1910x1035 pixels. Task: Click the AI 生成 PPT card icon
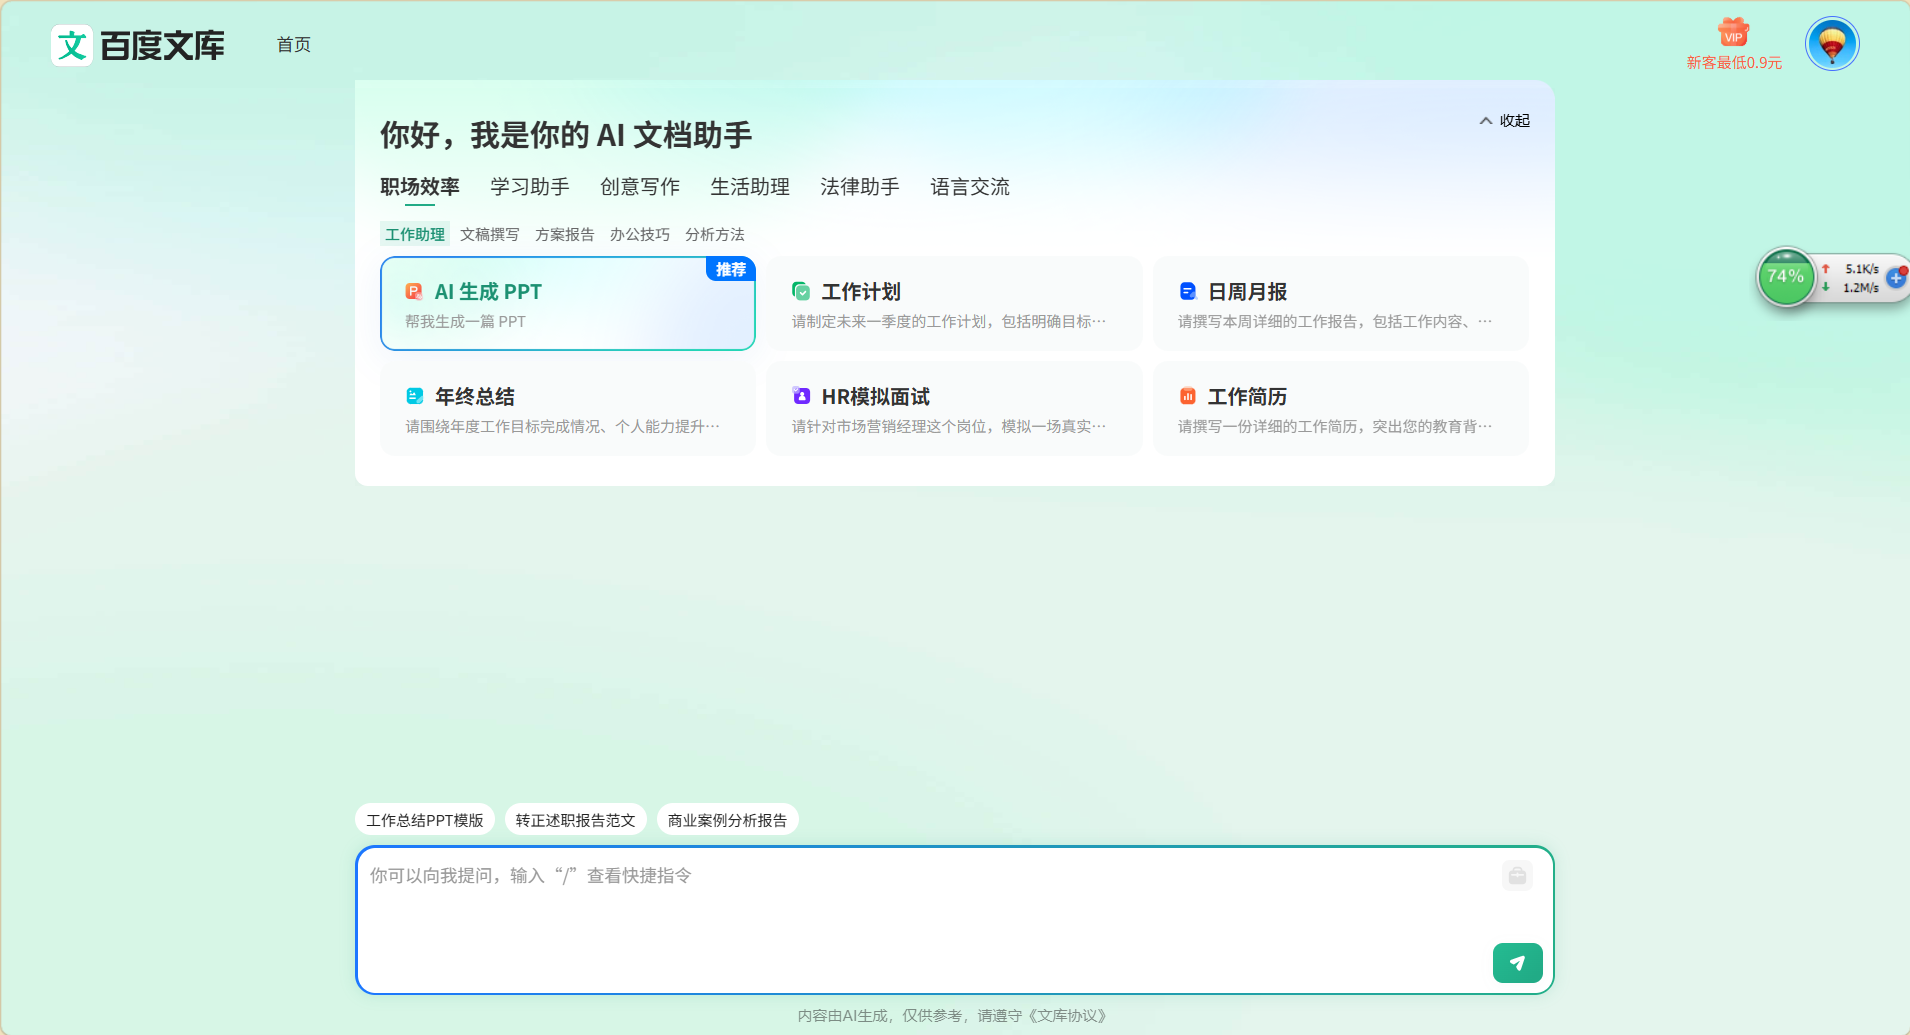[414, 292]
